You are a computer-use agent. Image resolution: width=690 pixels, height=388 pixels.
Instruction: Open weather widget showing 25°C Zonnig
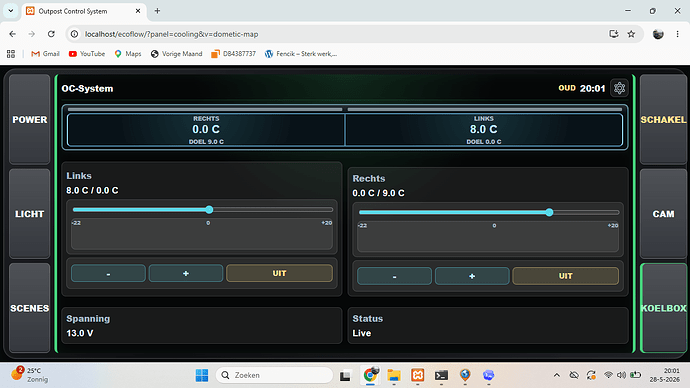29,375
